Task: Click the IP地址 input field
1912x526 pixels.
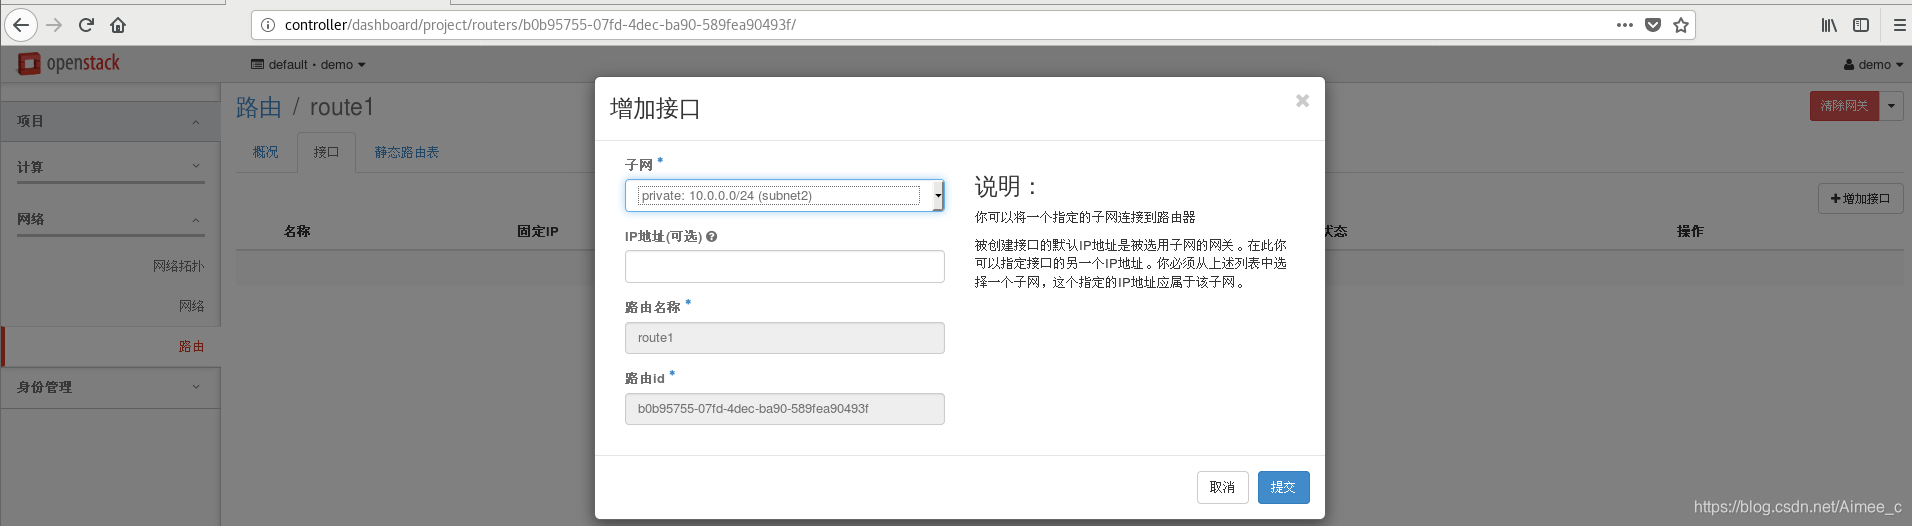Action: pyautogui.click(x=784, y=267)
